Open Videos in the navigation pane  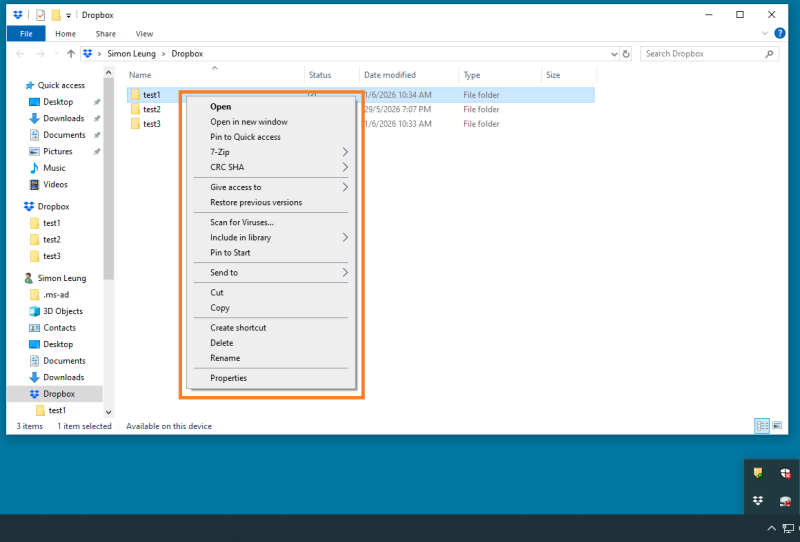[55, 184]
